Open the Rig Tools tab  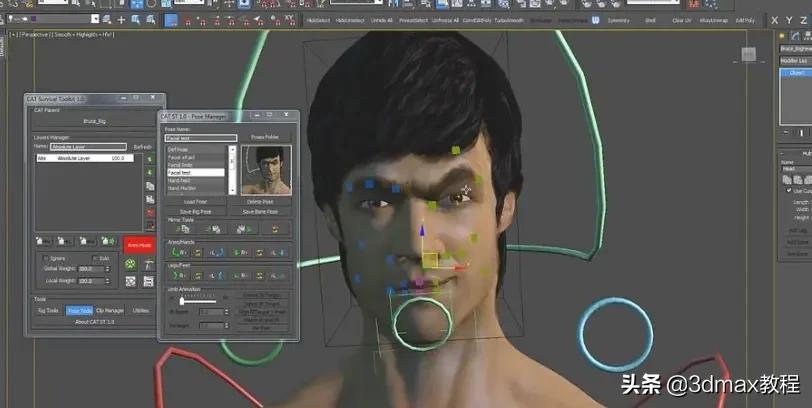point(48,311)
